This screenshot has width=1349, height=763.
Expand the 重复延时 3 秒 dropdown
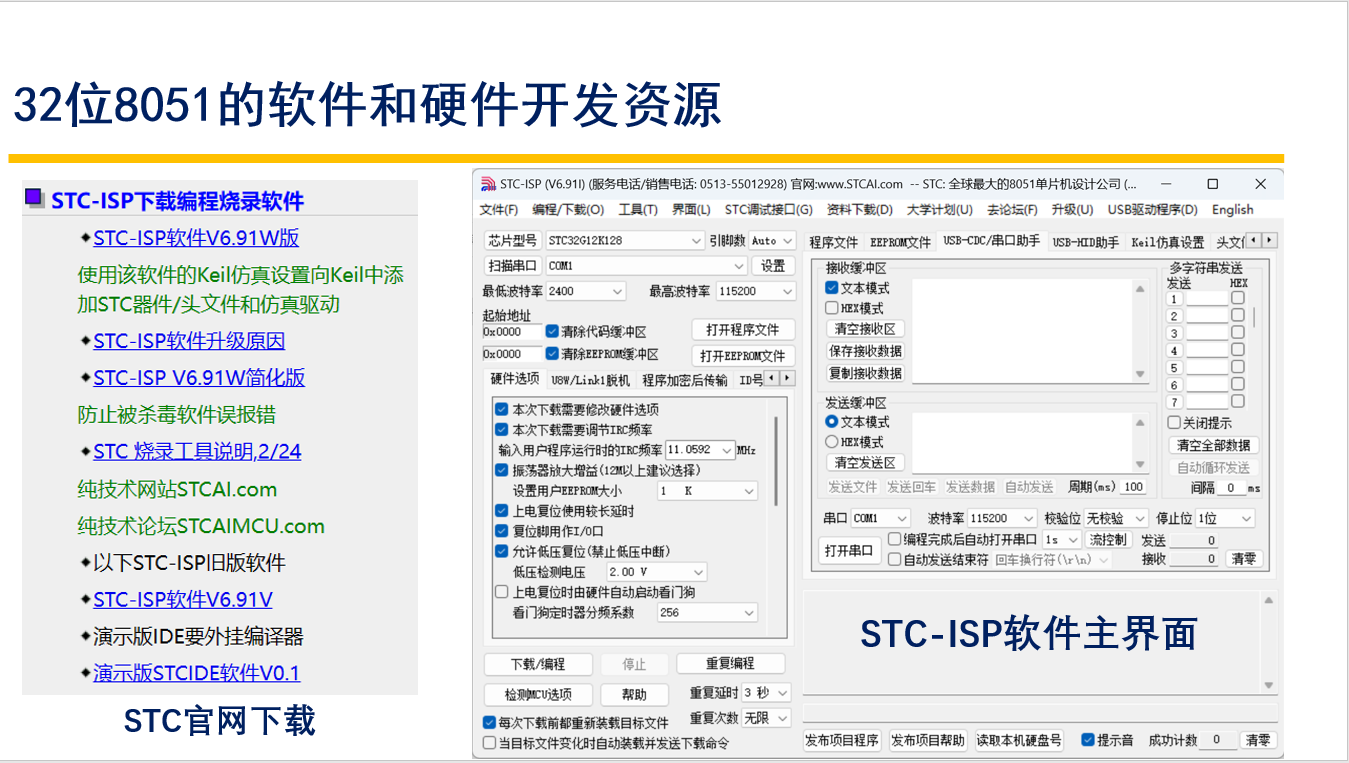(x=782, y=693)
